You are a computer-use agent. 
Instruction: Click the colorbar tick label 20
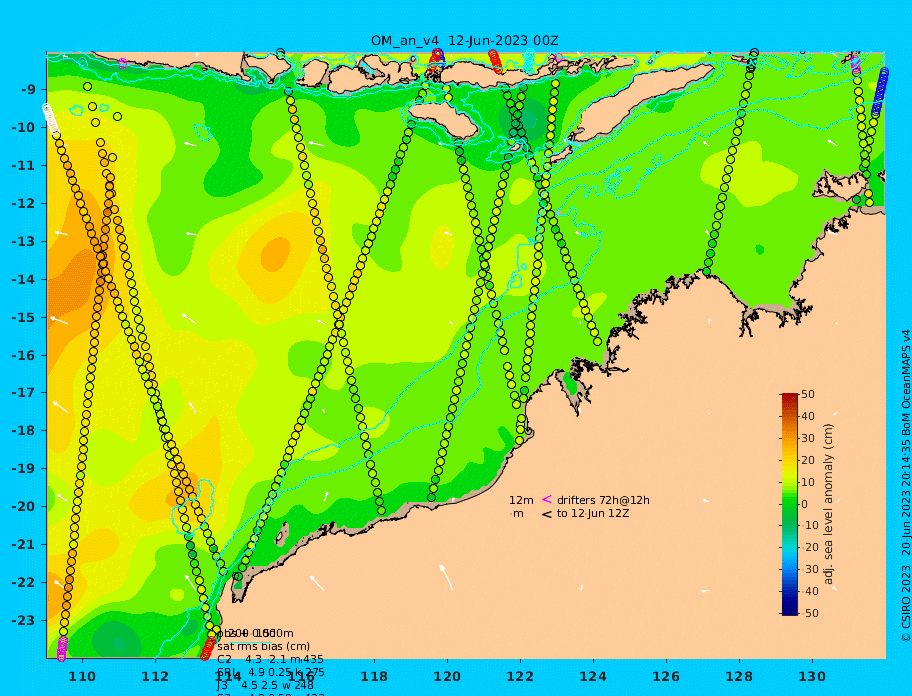pyautogui.click(x=808, y=461)
